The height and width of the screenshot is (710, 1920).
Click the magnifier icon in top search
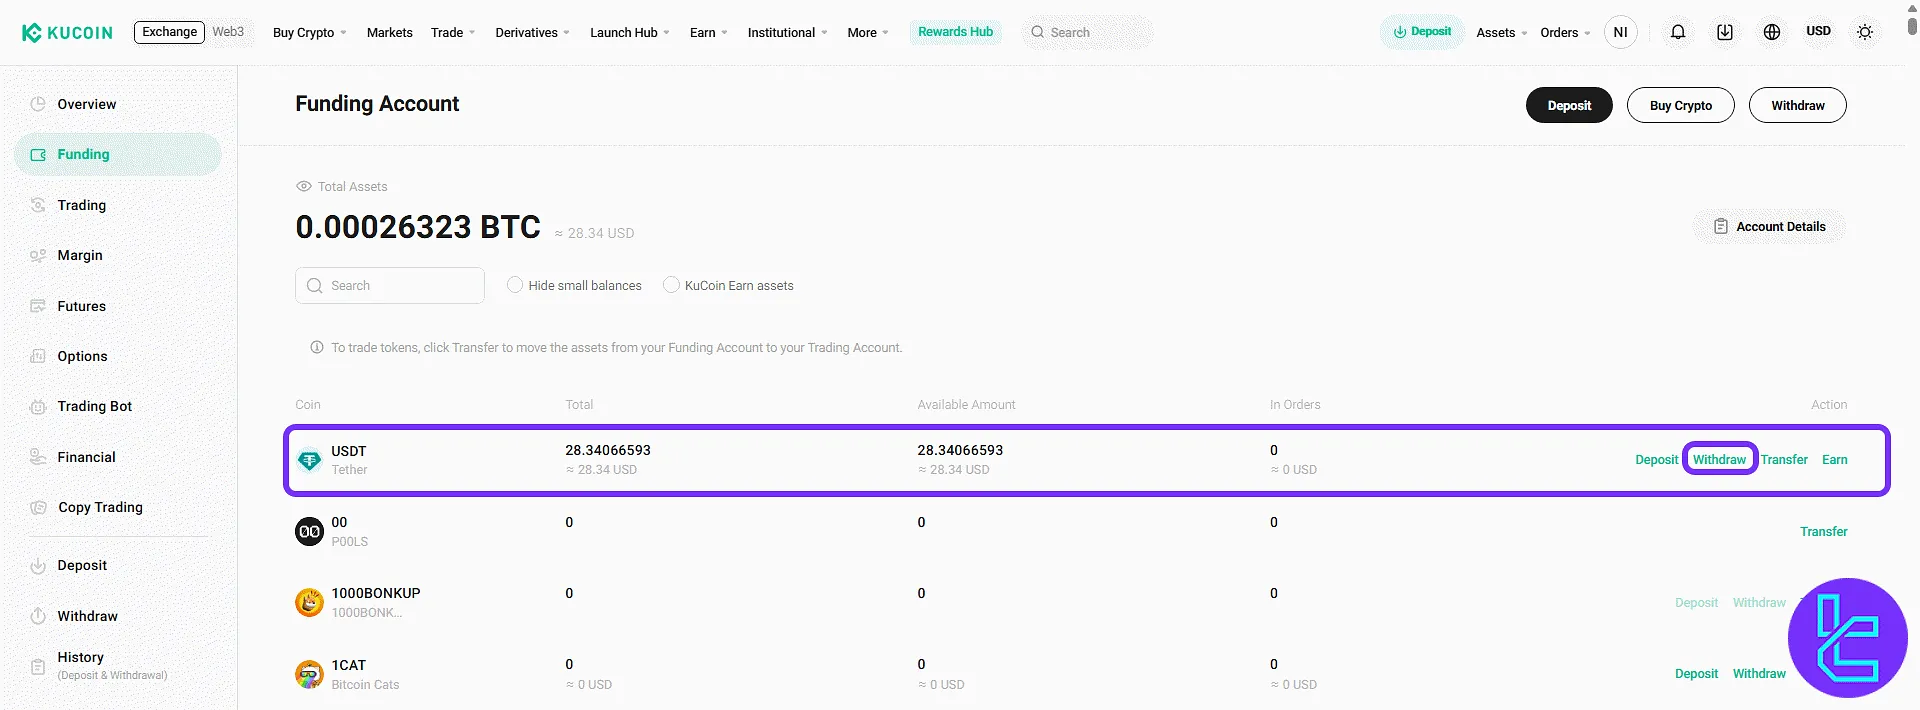pos(1038,32)
